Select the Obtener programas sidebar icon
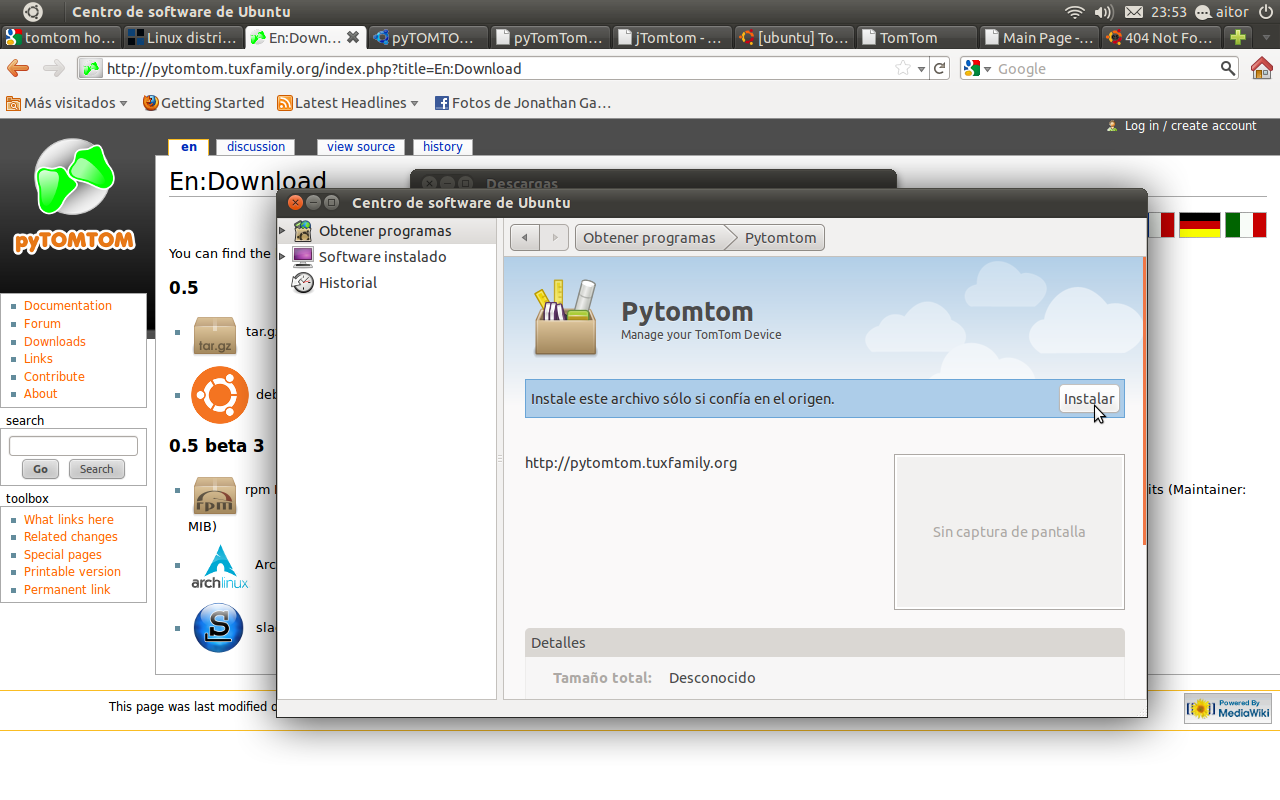1280x800 pixels. [x=302, y=230]
